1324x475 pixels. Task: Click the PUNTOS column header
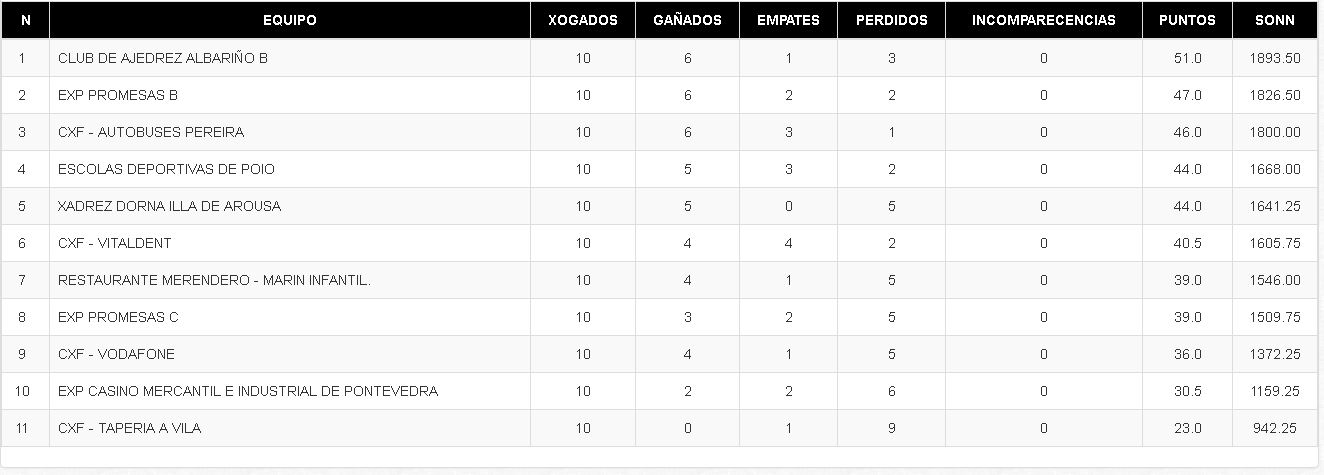(x=1187, y=20)
